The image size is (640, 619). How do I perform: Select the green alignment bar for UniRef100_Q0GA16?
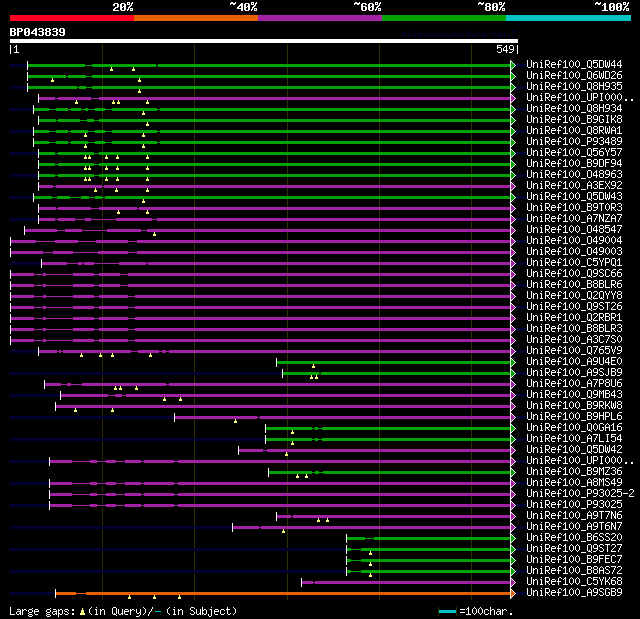click(388, 429)
